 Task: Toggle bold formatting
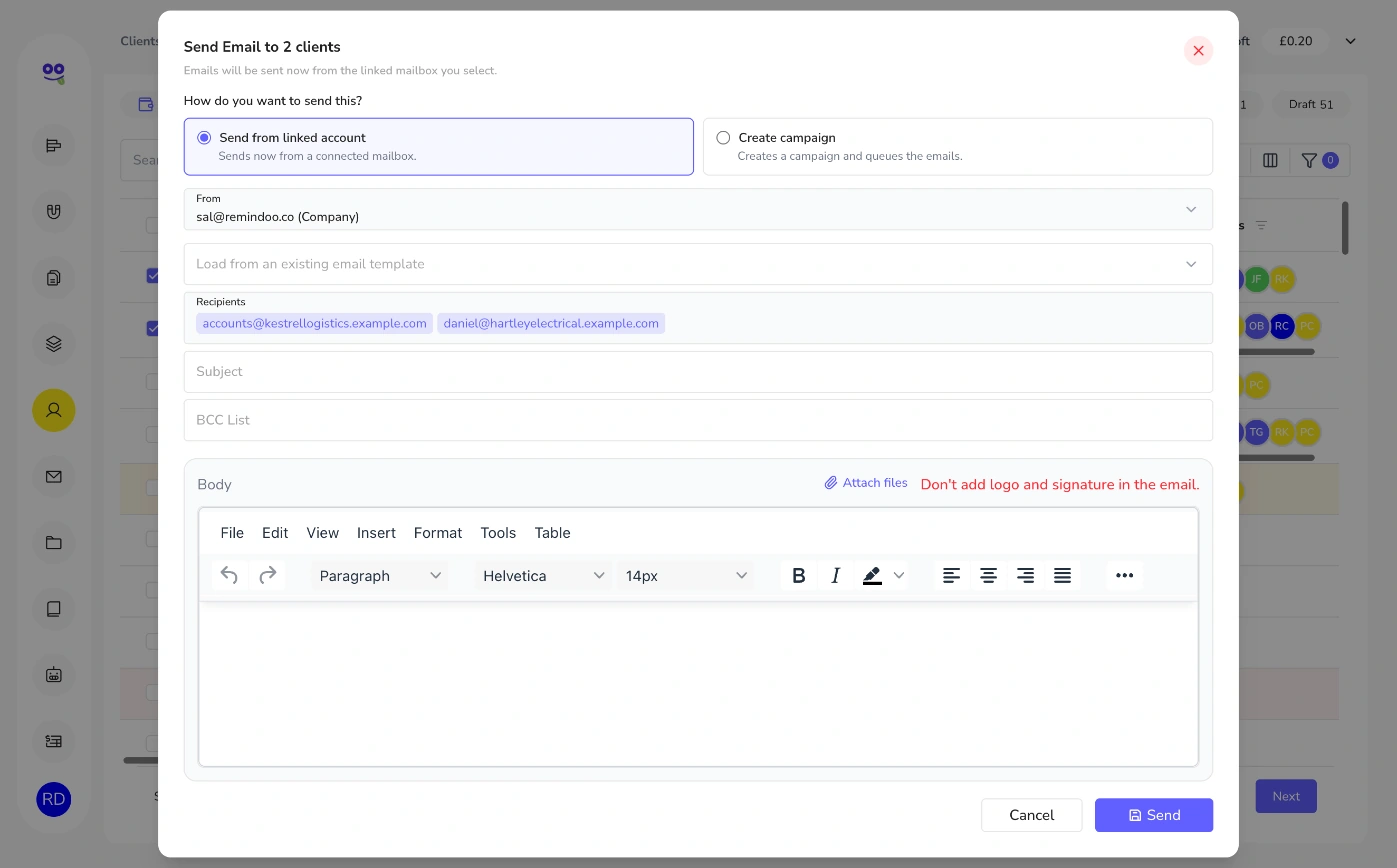pos(798,575)
